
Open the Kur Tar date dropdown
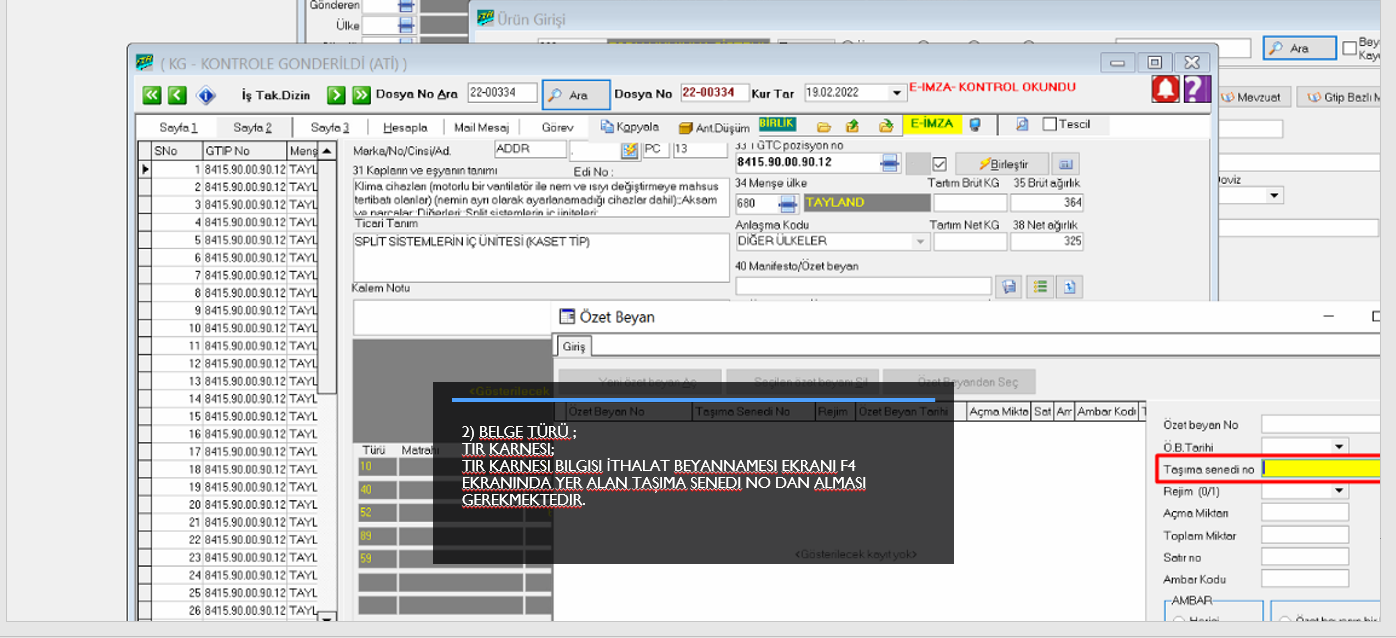coord(897,94)
